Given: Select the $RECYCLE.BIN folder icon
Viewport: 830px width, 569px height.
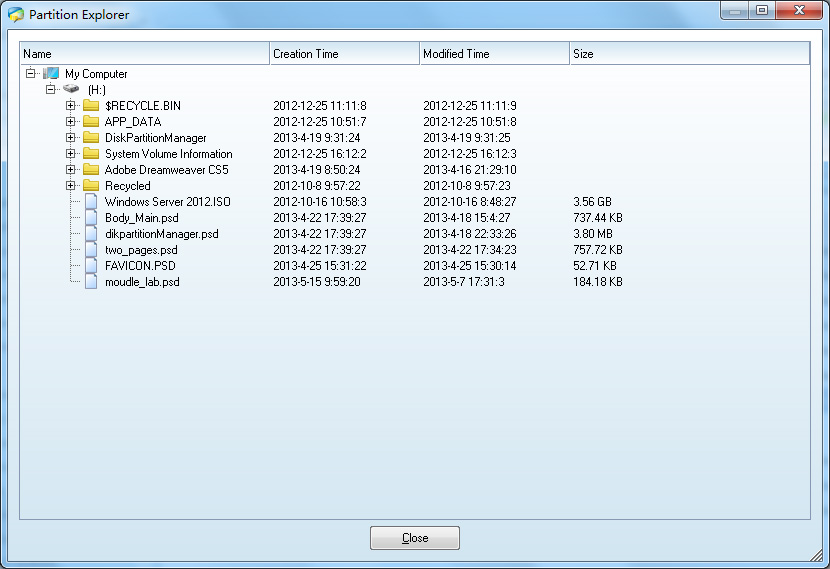Looking at the screenshot, I should point(91,106).
